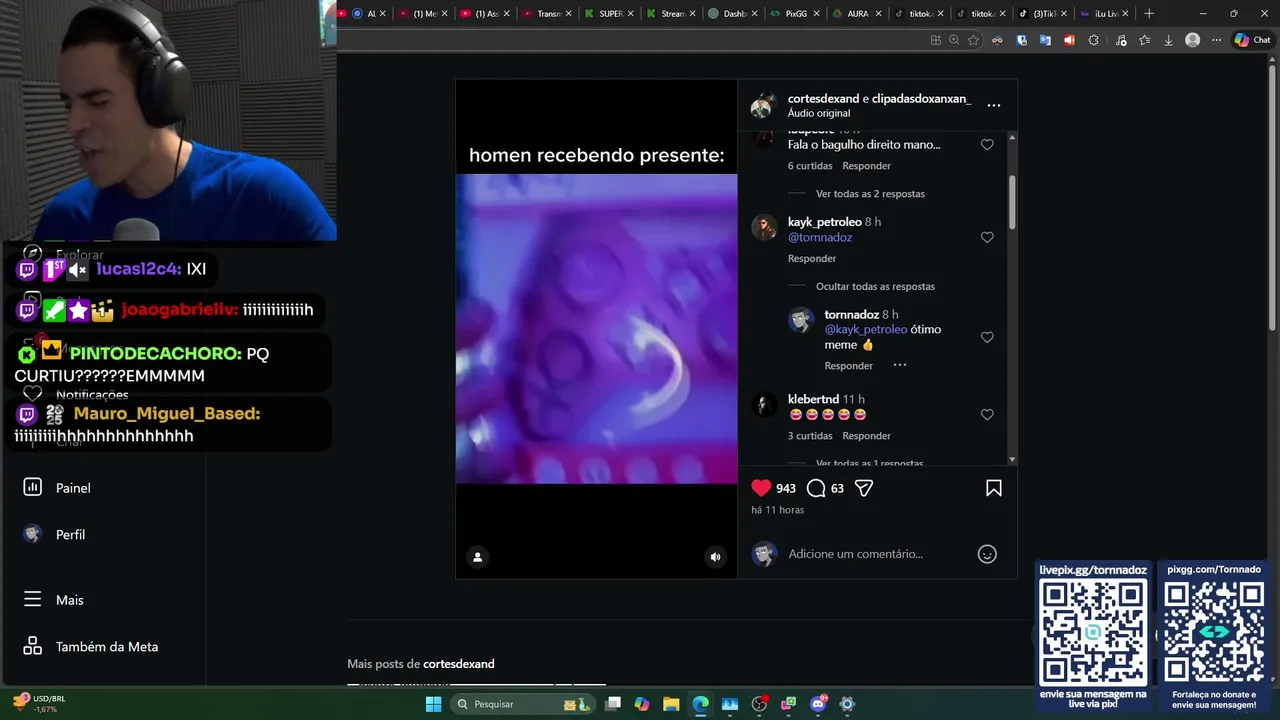Image resolution: width=1280 pixels, height=720 pixels.
Task: Open cortesdexand link under 'Mais posts de'
Action: [459, 664]
